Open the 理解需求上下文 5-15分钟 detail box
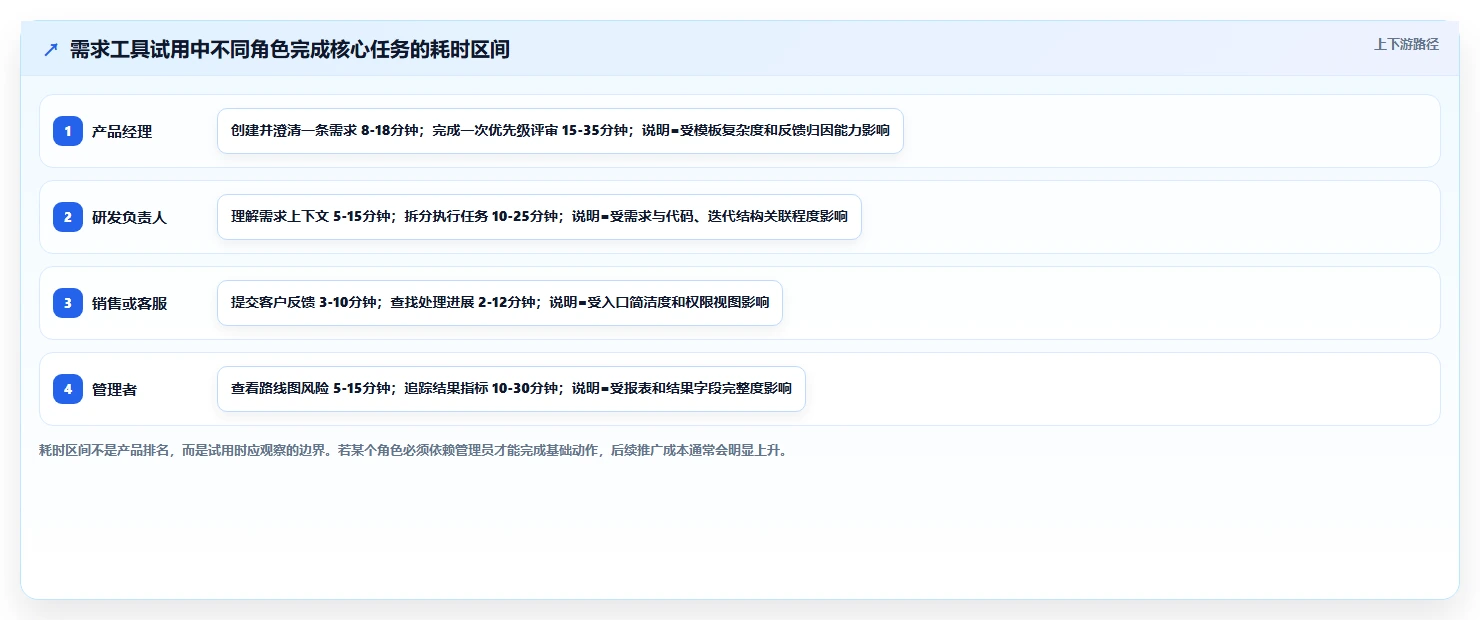Image resolution: width=1480 pixels, height=620 pixels. pos(539,217)
